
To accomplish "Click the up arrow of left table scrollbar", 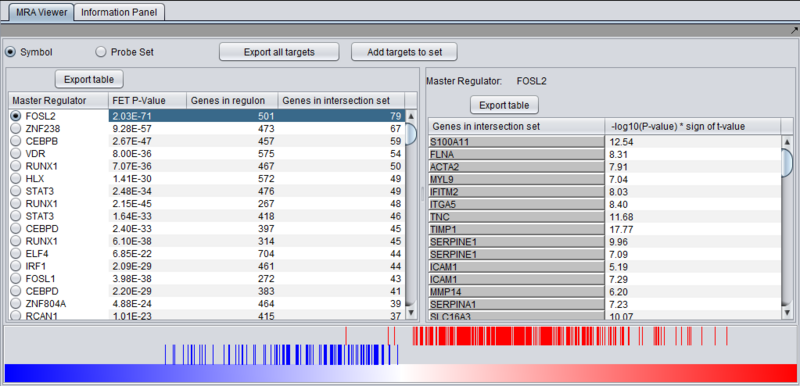I will (411, 116).
